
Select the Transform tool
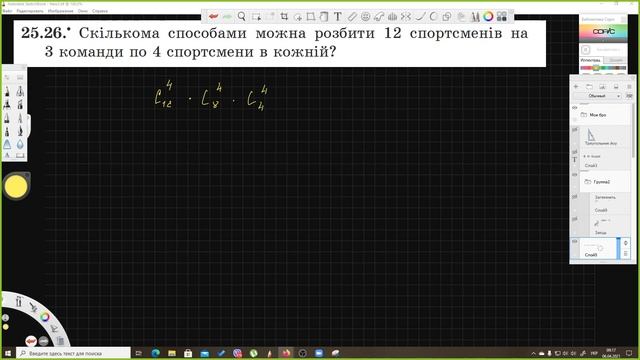coord(311,17)
